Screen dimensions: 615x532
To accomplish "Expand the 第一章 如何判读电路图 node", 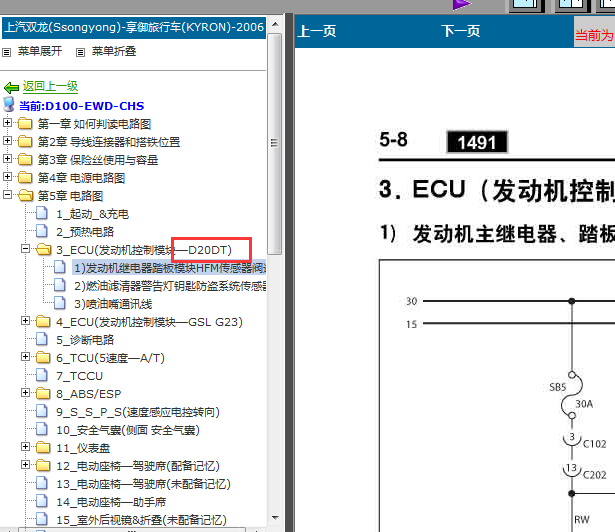I will tap(7, 122).
